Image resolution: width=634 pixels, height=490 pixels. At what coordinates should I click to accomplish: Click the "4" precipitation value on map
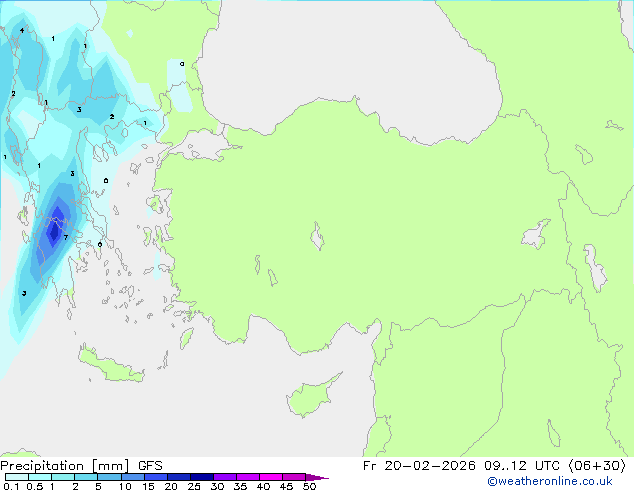[x=22, y=30]
